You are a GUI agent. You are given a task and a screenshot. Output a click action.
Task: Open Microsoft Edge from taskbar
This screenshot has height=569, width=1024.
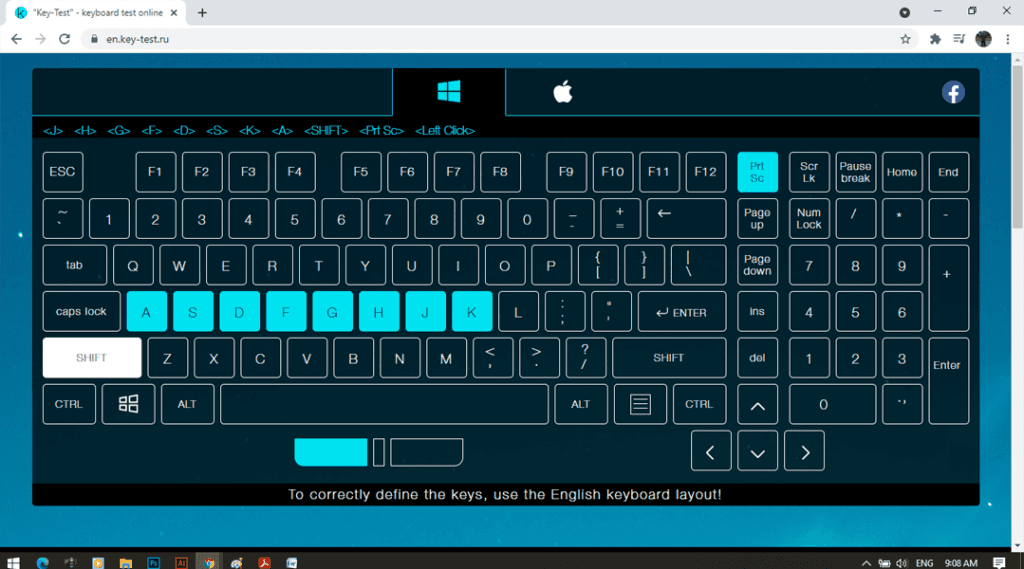42,562
